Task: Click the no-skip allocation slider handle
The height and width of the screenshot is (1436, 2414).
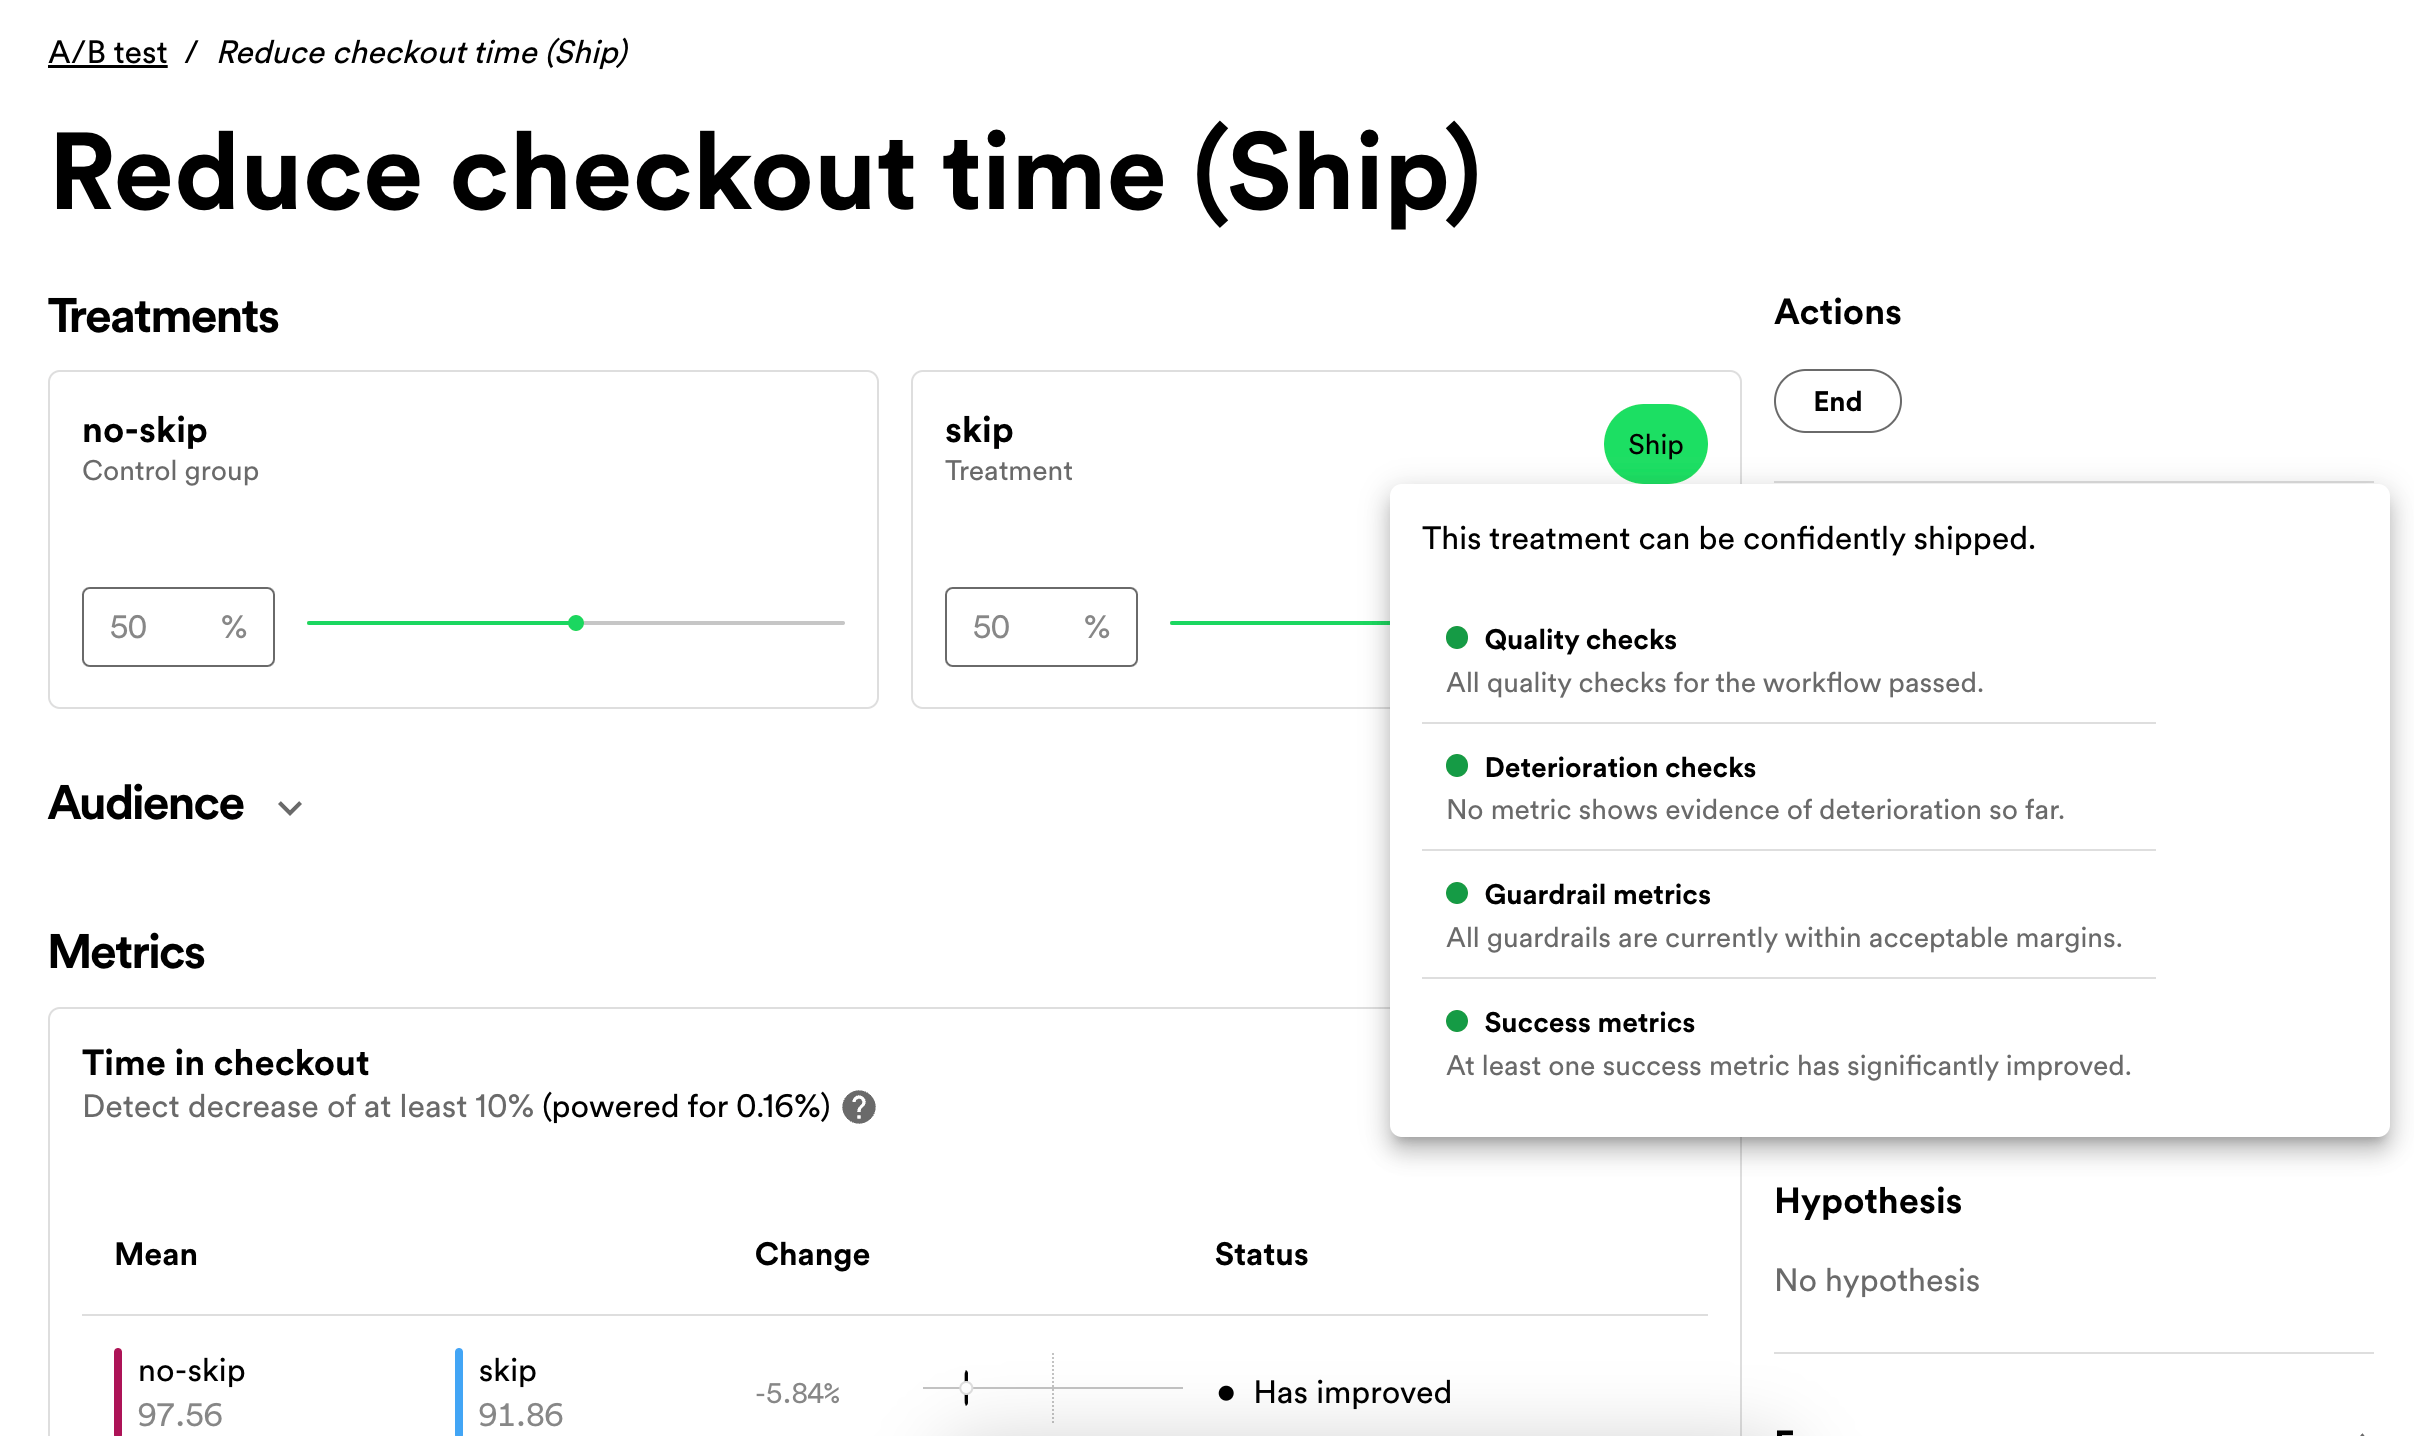Action: coord(577,622)
